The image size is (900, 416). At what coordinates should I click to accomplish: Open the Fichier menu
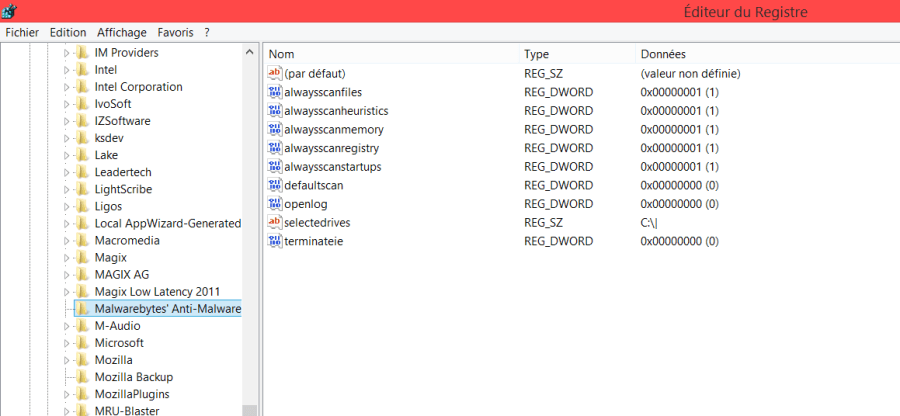[22, 33]
